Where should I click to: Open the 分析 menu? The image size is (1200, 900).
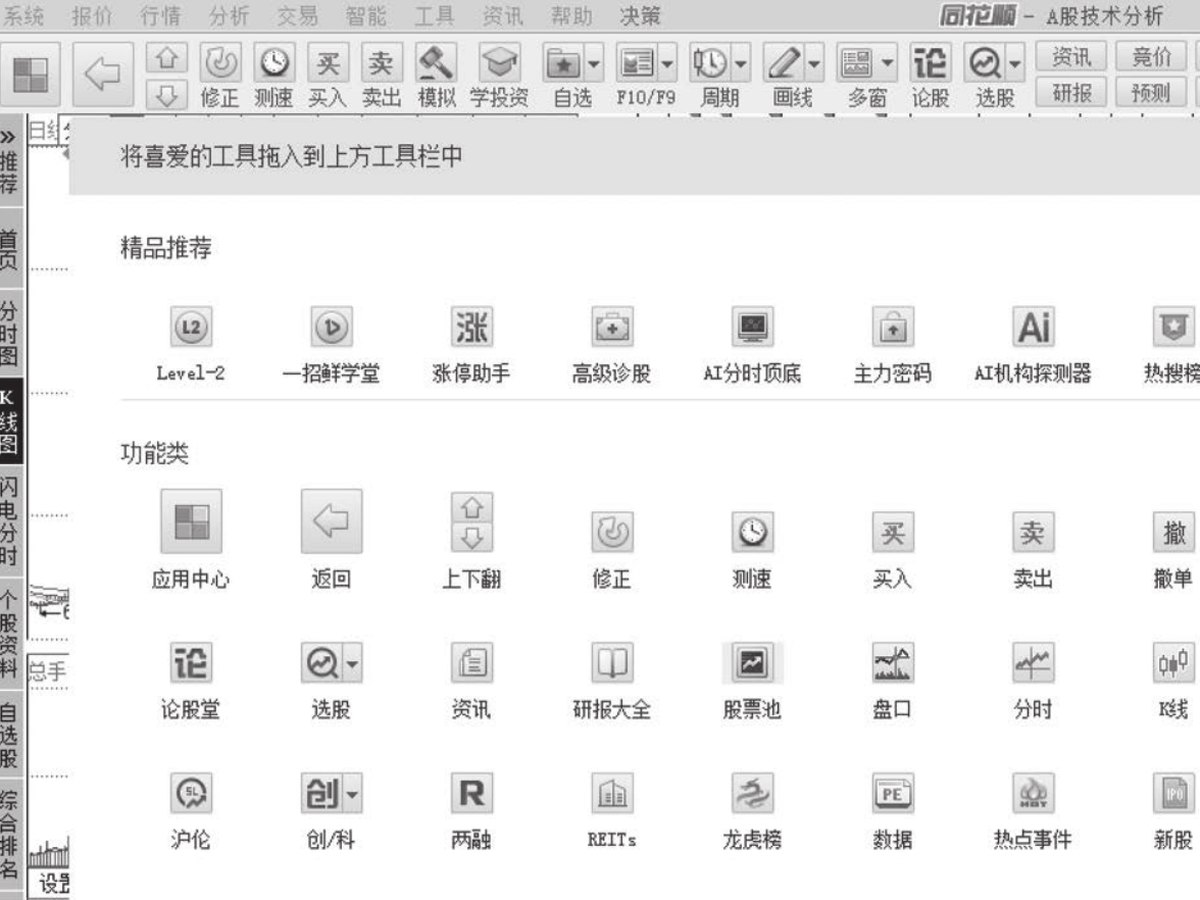point(229,16)
